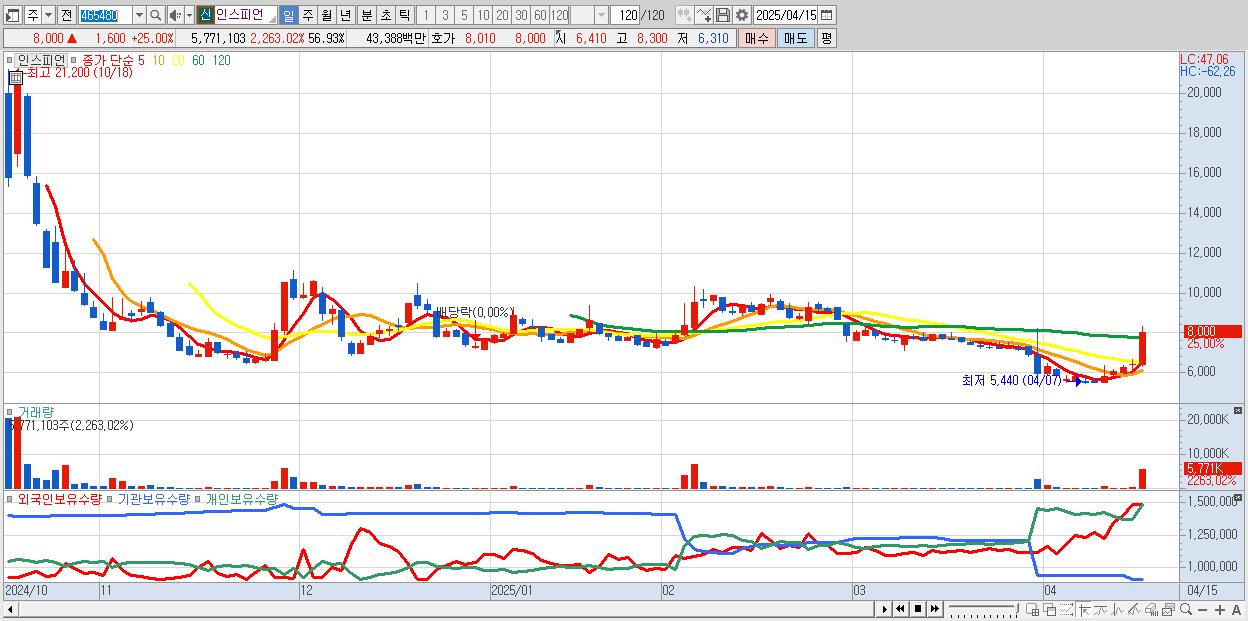1248x621 pixels.
Task: Choose the 5 interval button
Action: coord(464,15)
